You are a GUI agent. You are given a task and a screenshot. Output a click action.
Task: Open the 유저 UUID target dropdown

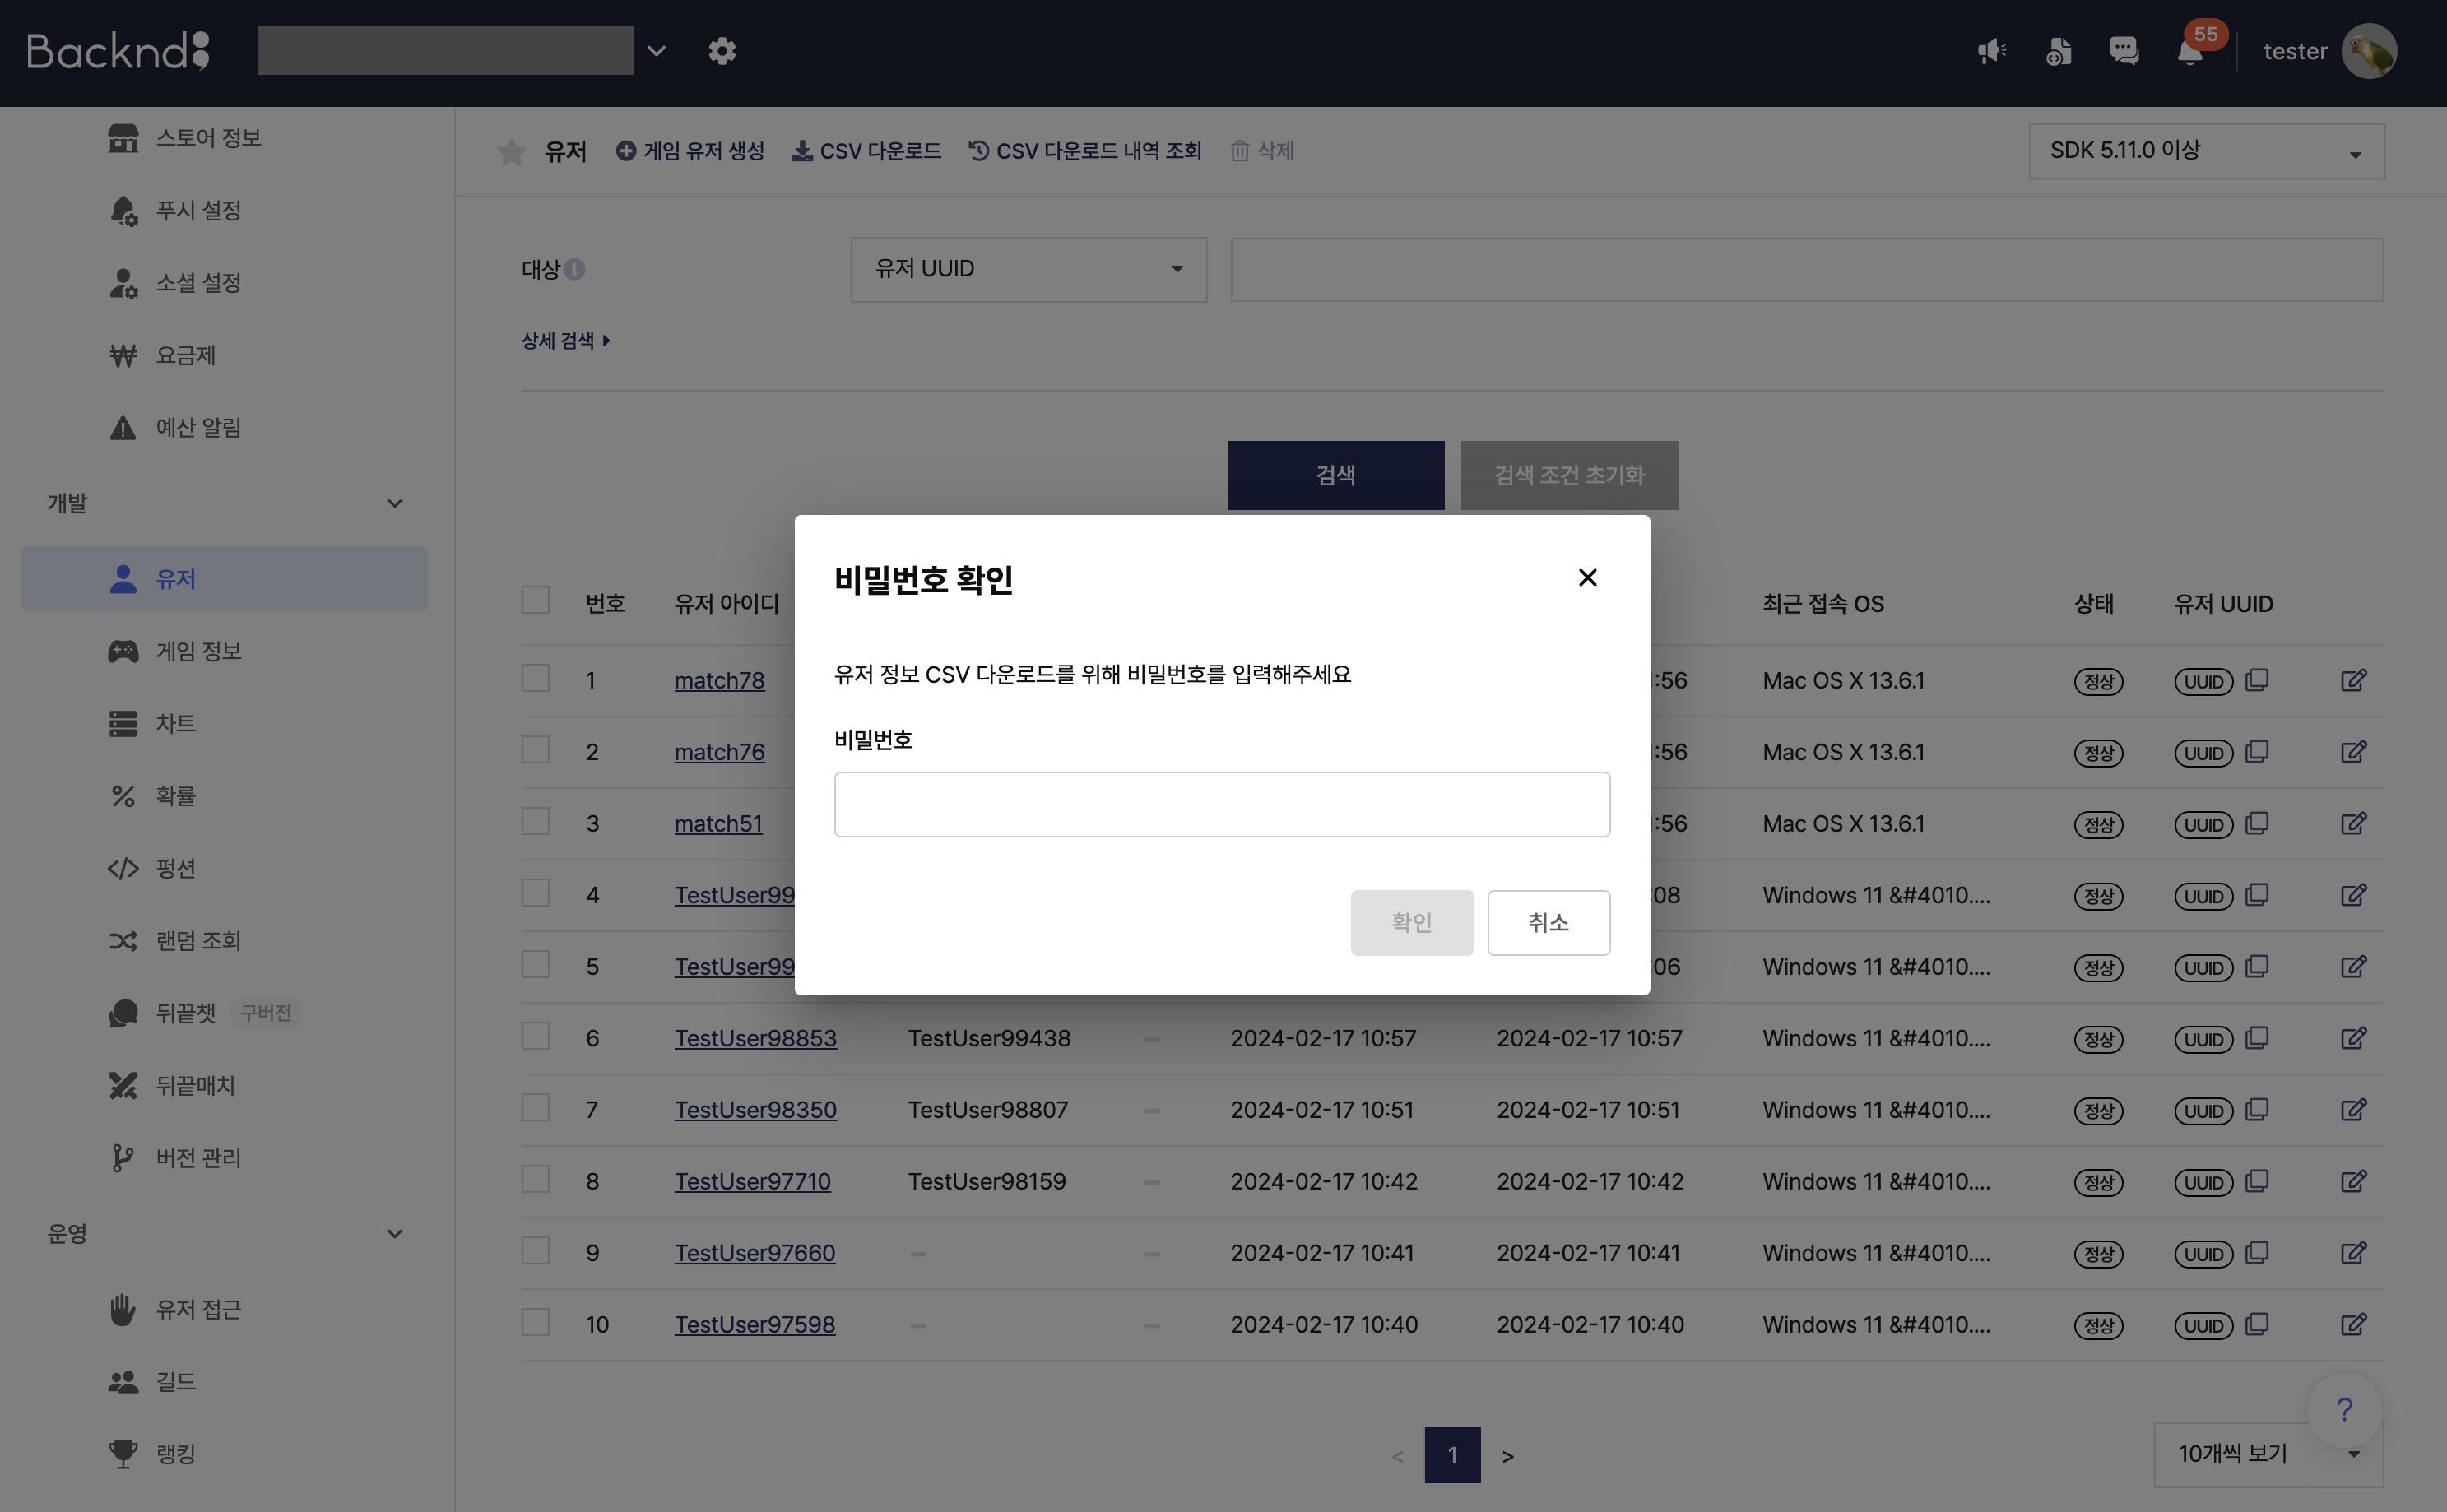coord(1028,269)
